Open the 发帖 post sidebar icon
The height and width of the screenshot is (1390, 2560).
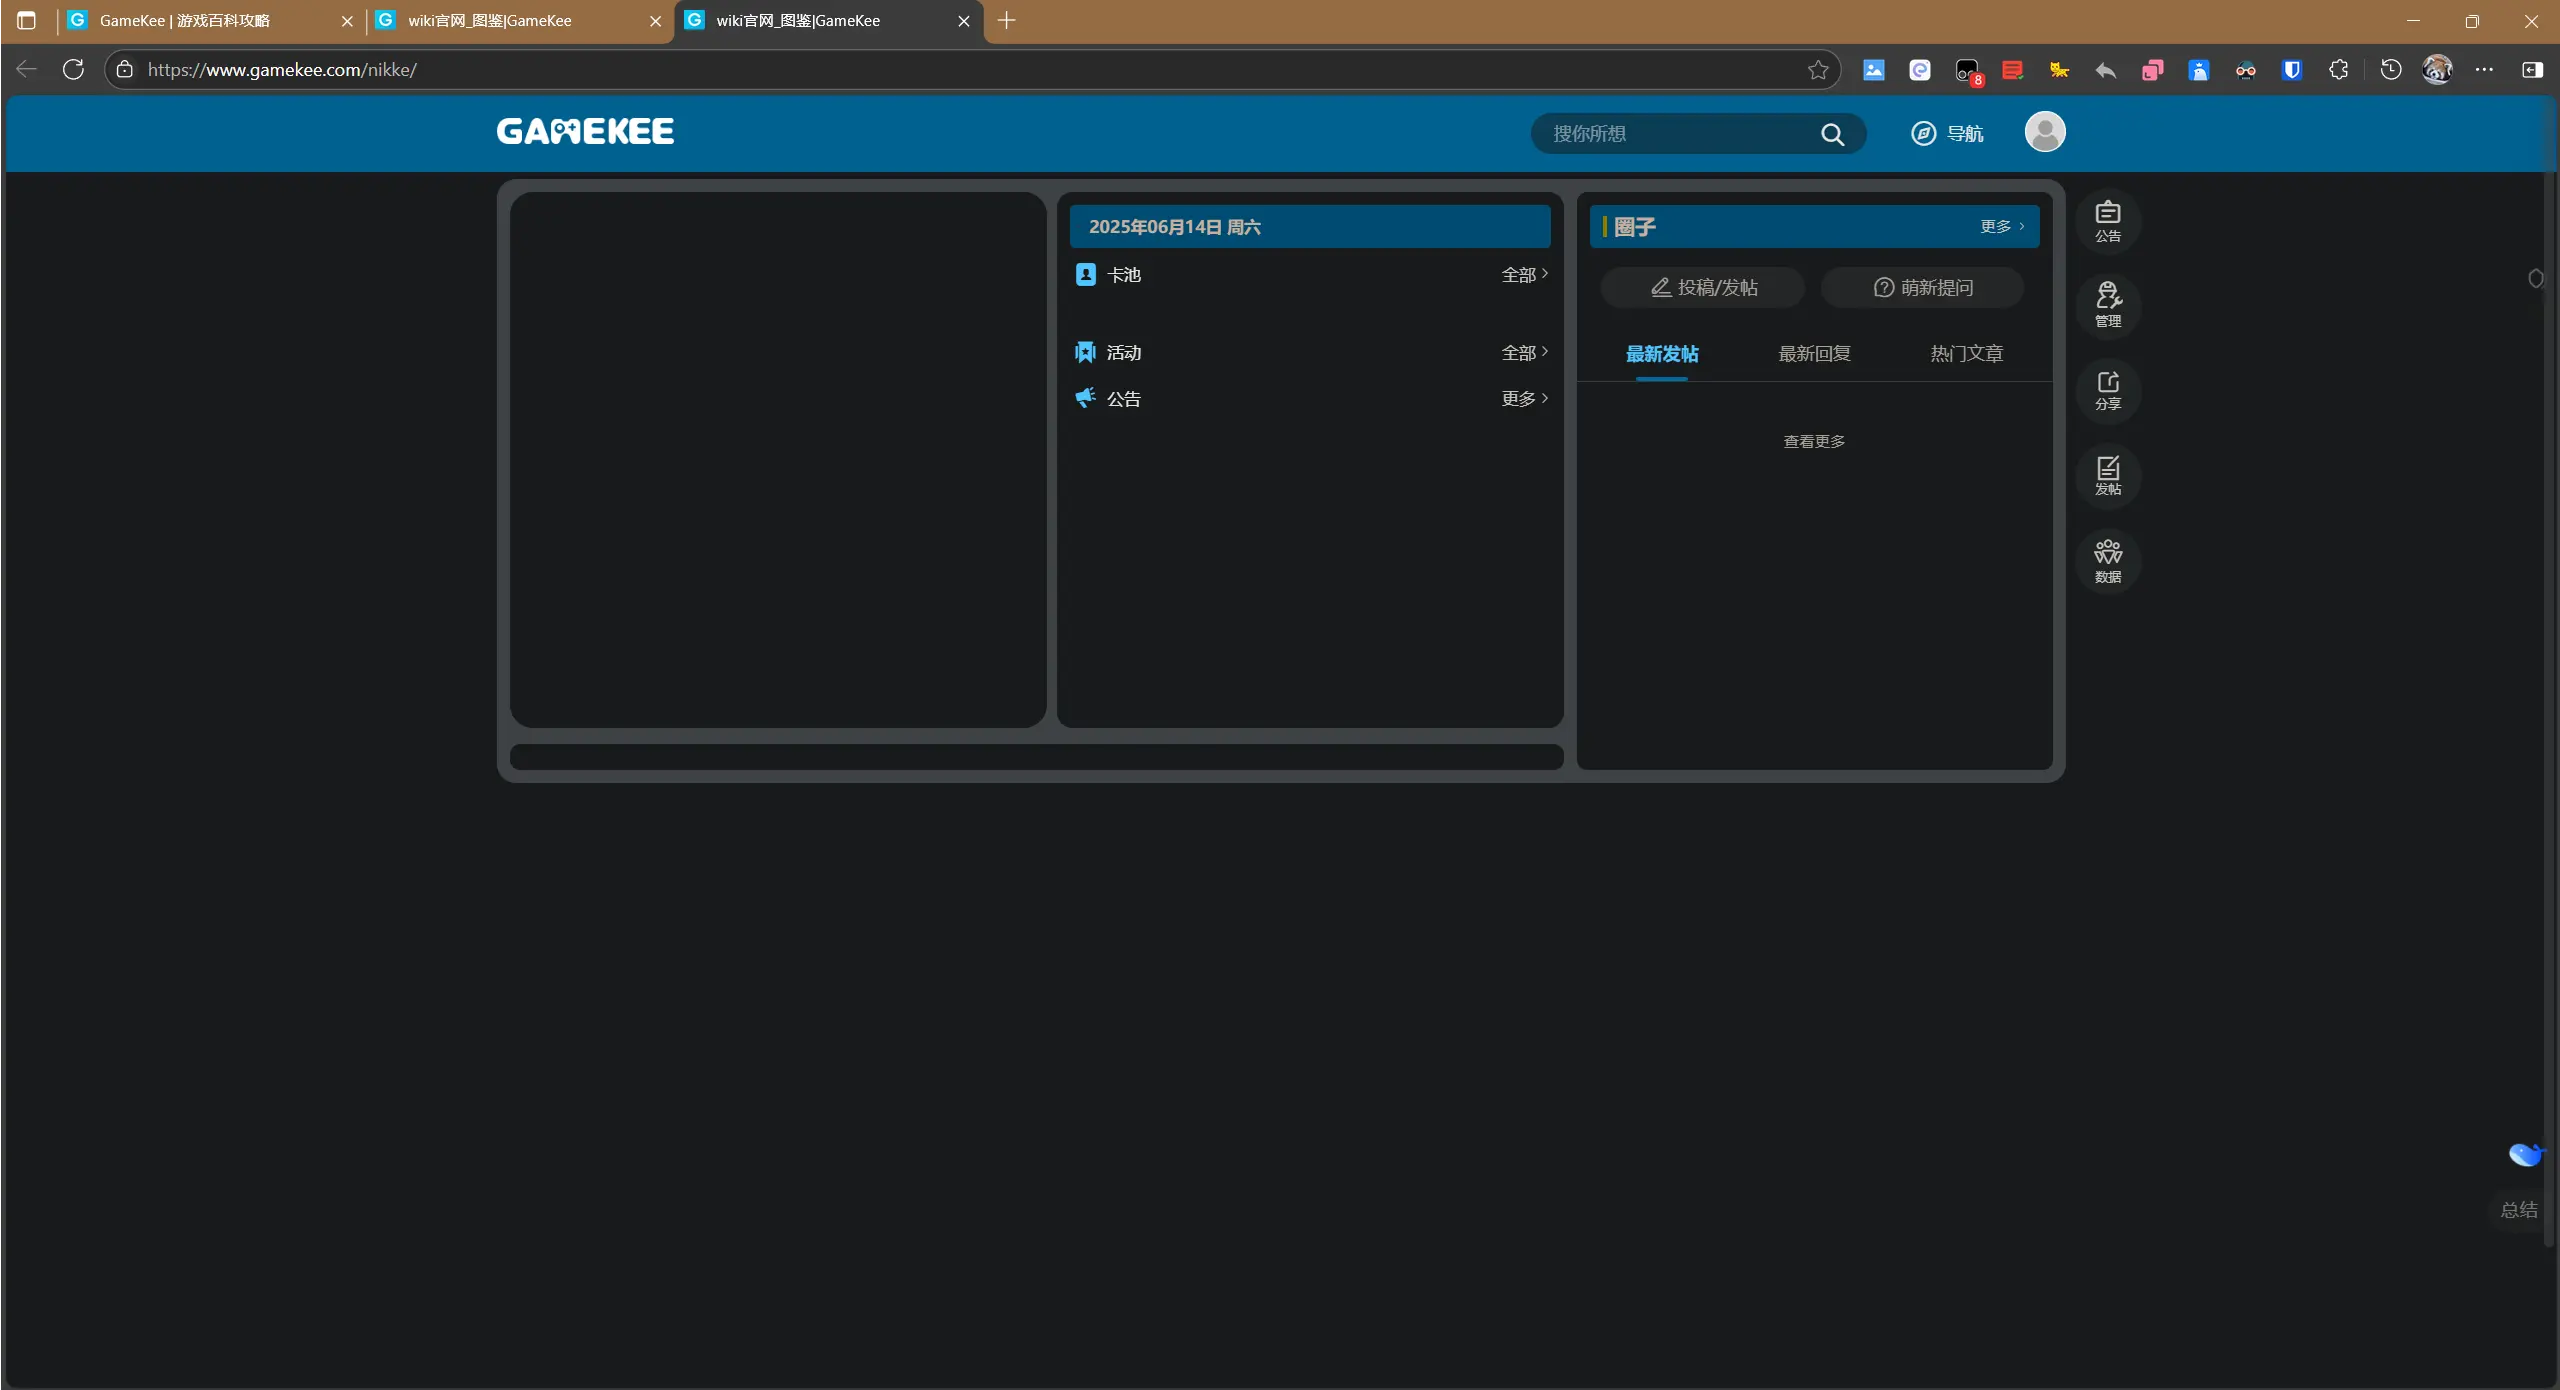[2107, 475]
